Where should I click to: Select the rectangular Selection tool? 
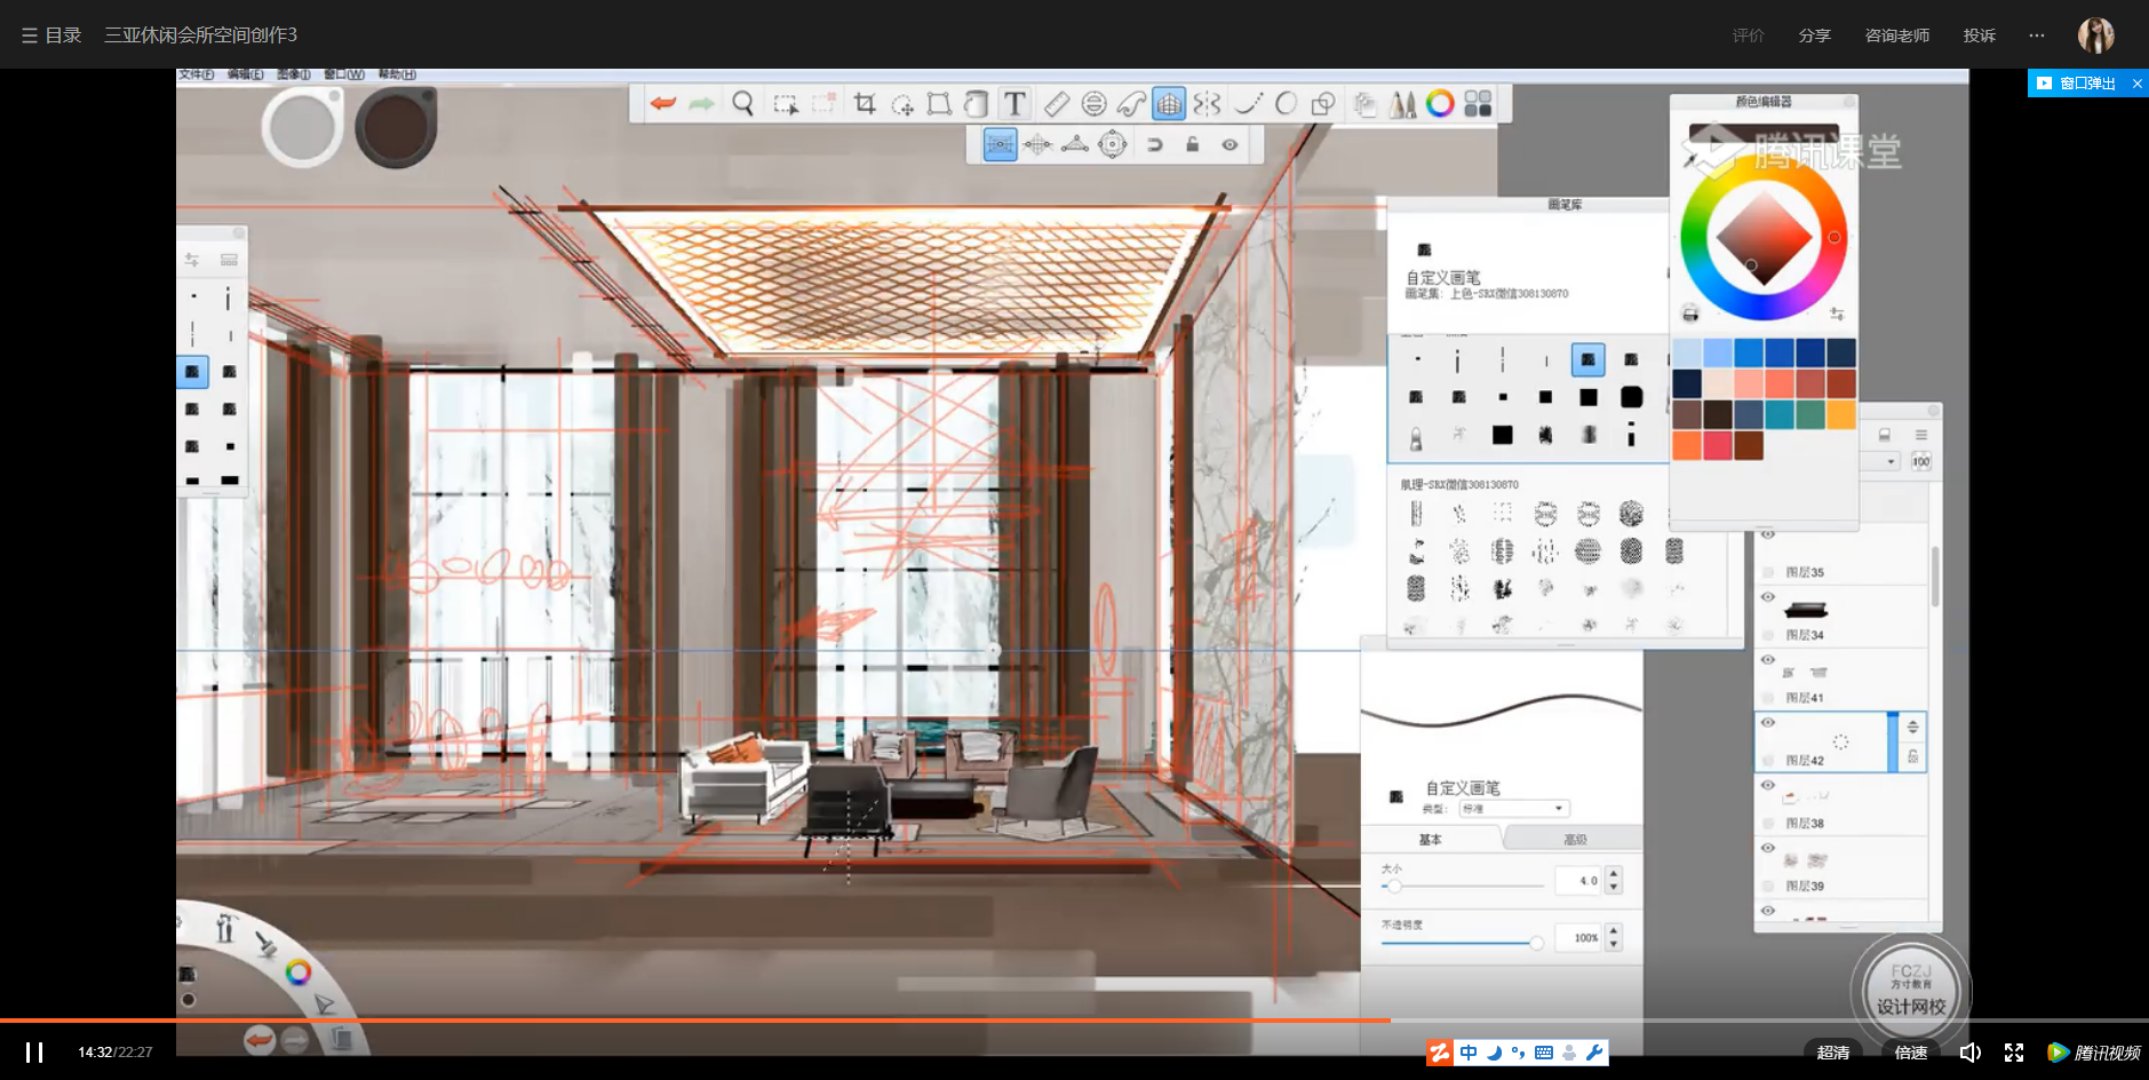(785, 104)
